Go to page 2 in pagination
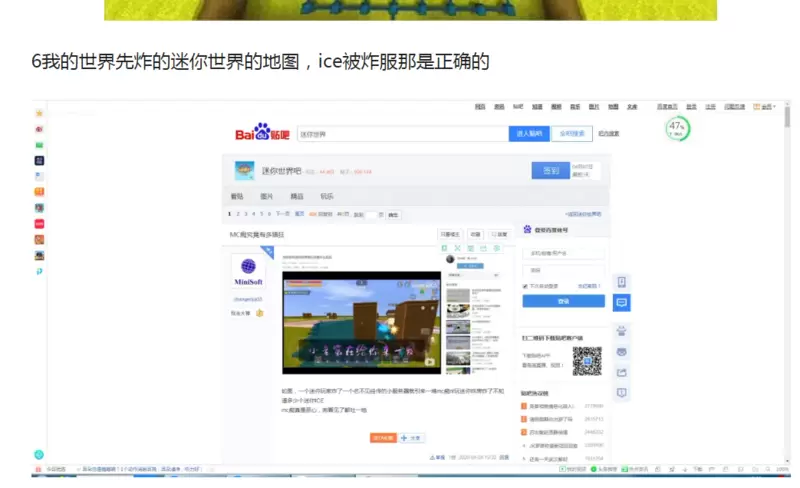Viewport: 800px width, 488px height. 238,214
